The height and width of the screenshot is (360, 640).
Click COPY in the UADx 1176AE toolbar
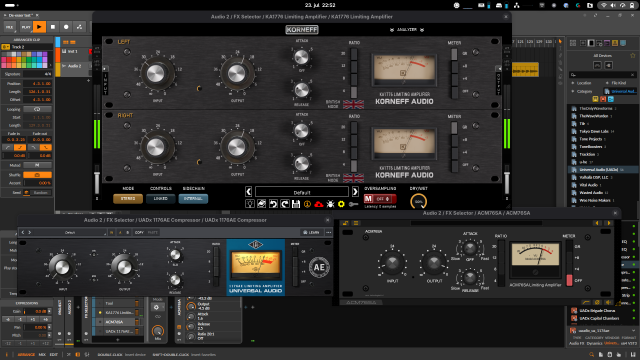point(139,232)
